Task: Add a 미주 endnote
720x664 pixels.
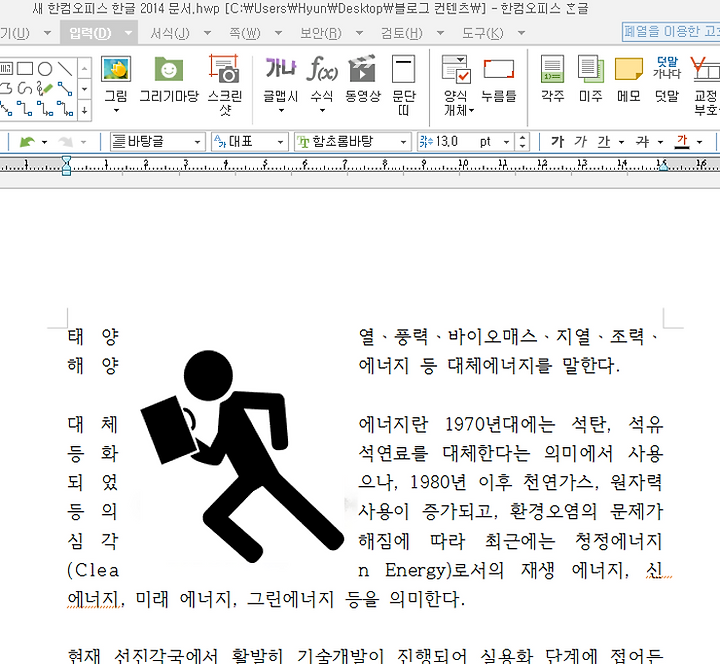Action: point(591,78)
